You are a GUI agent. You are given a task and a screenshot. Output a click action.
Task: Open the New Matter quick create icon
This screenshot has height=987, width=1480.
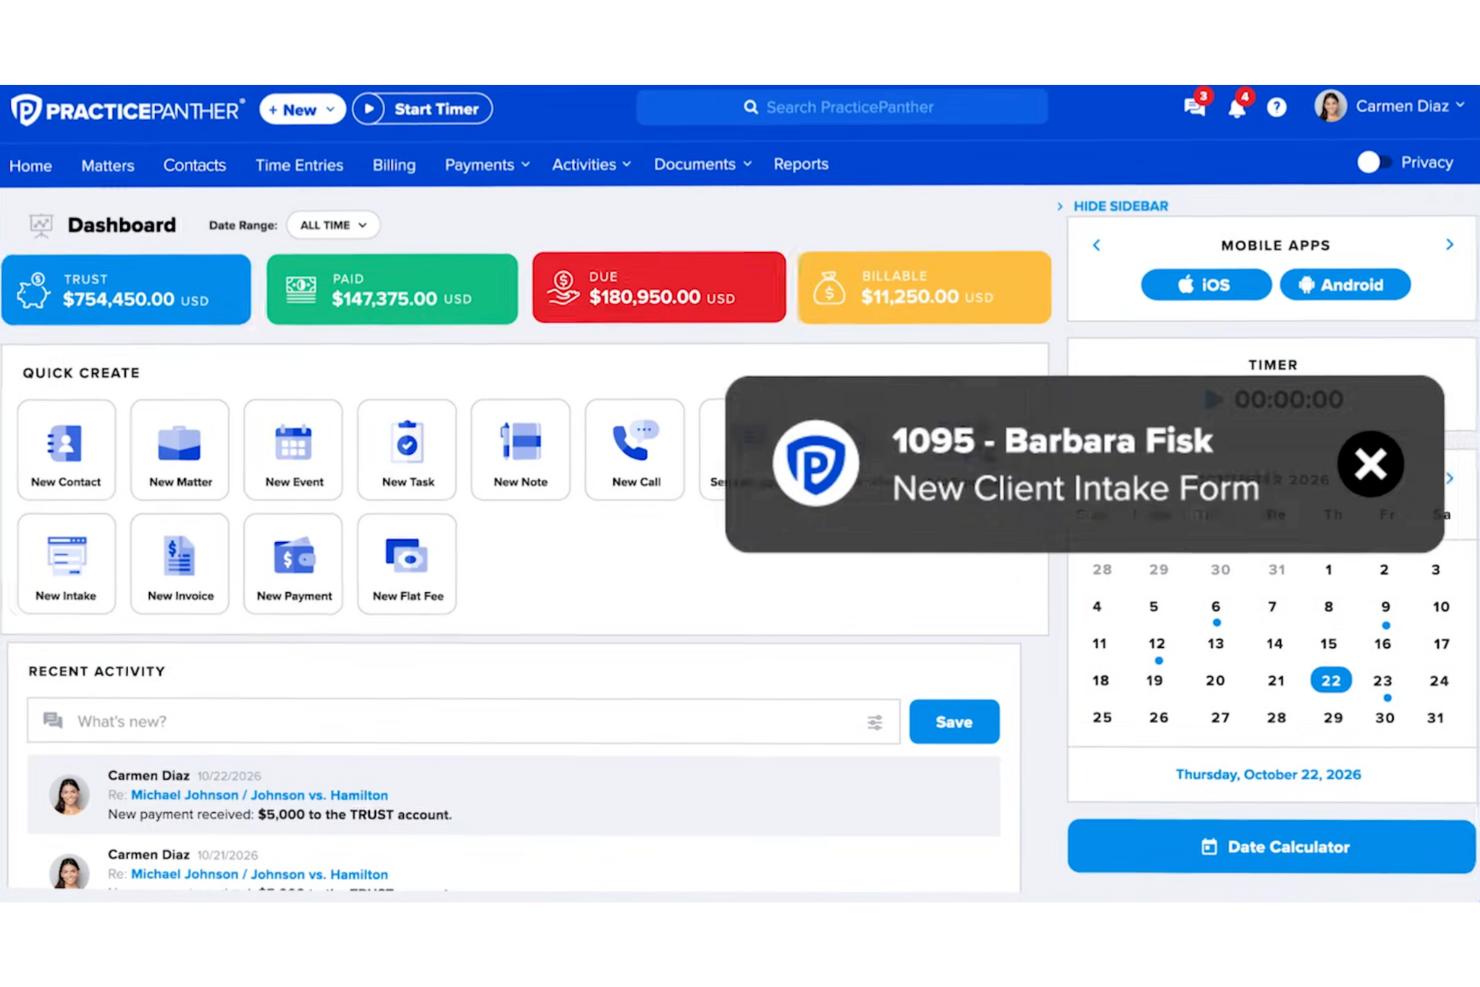point(179,449)
